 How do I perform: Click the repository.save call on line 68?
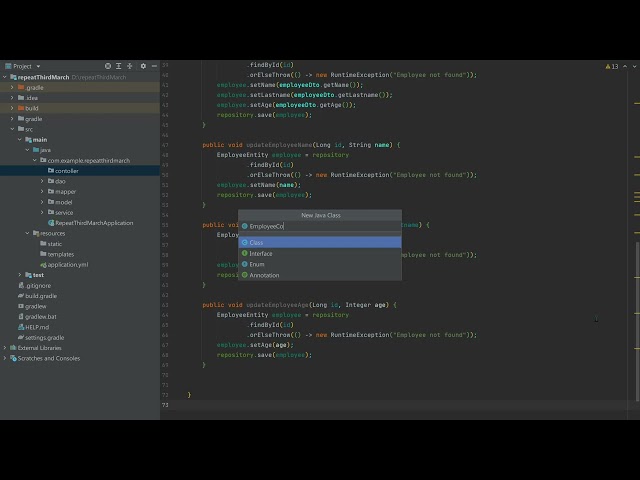coord(264,355)
